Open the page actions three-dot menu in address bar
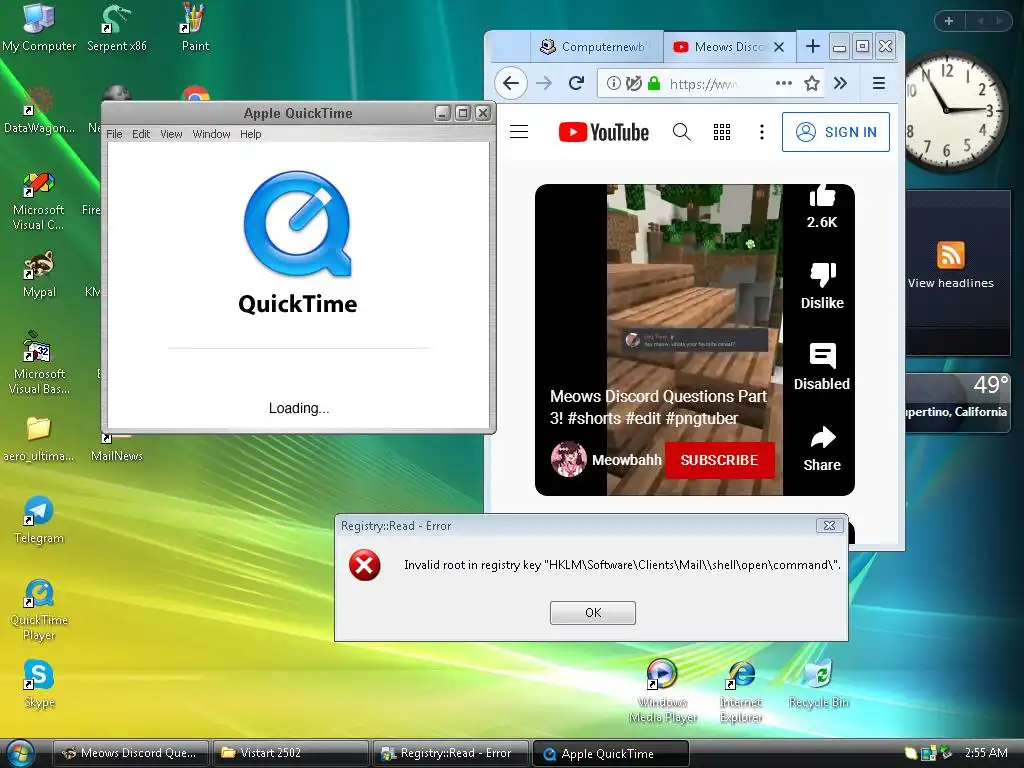 [x=784, y=83]
